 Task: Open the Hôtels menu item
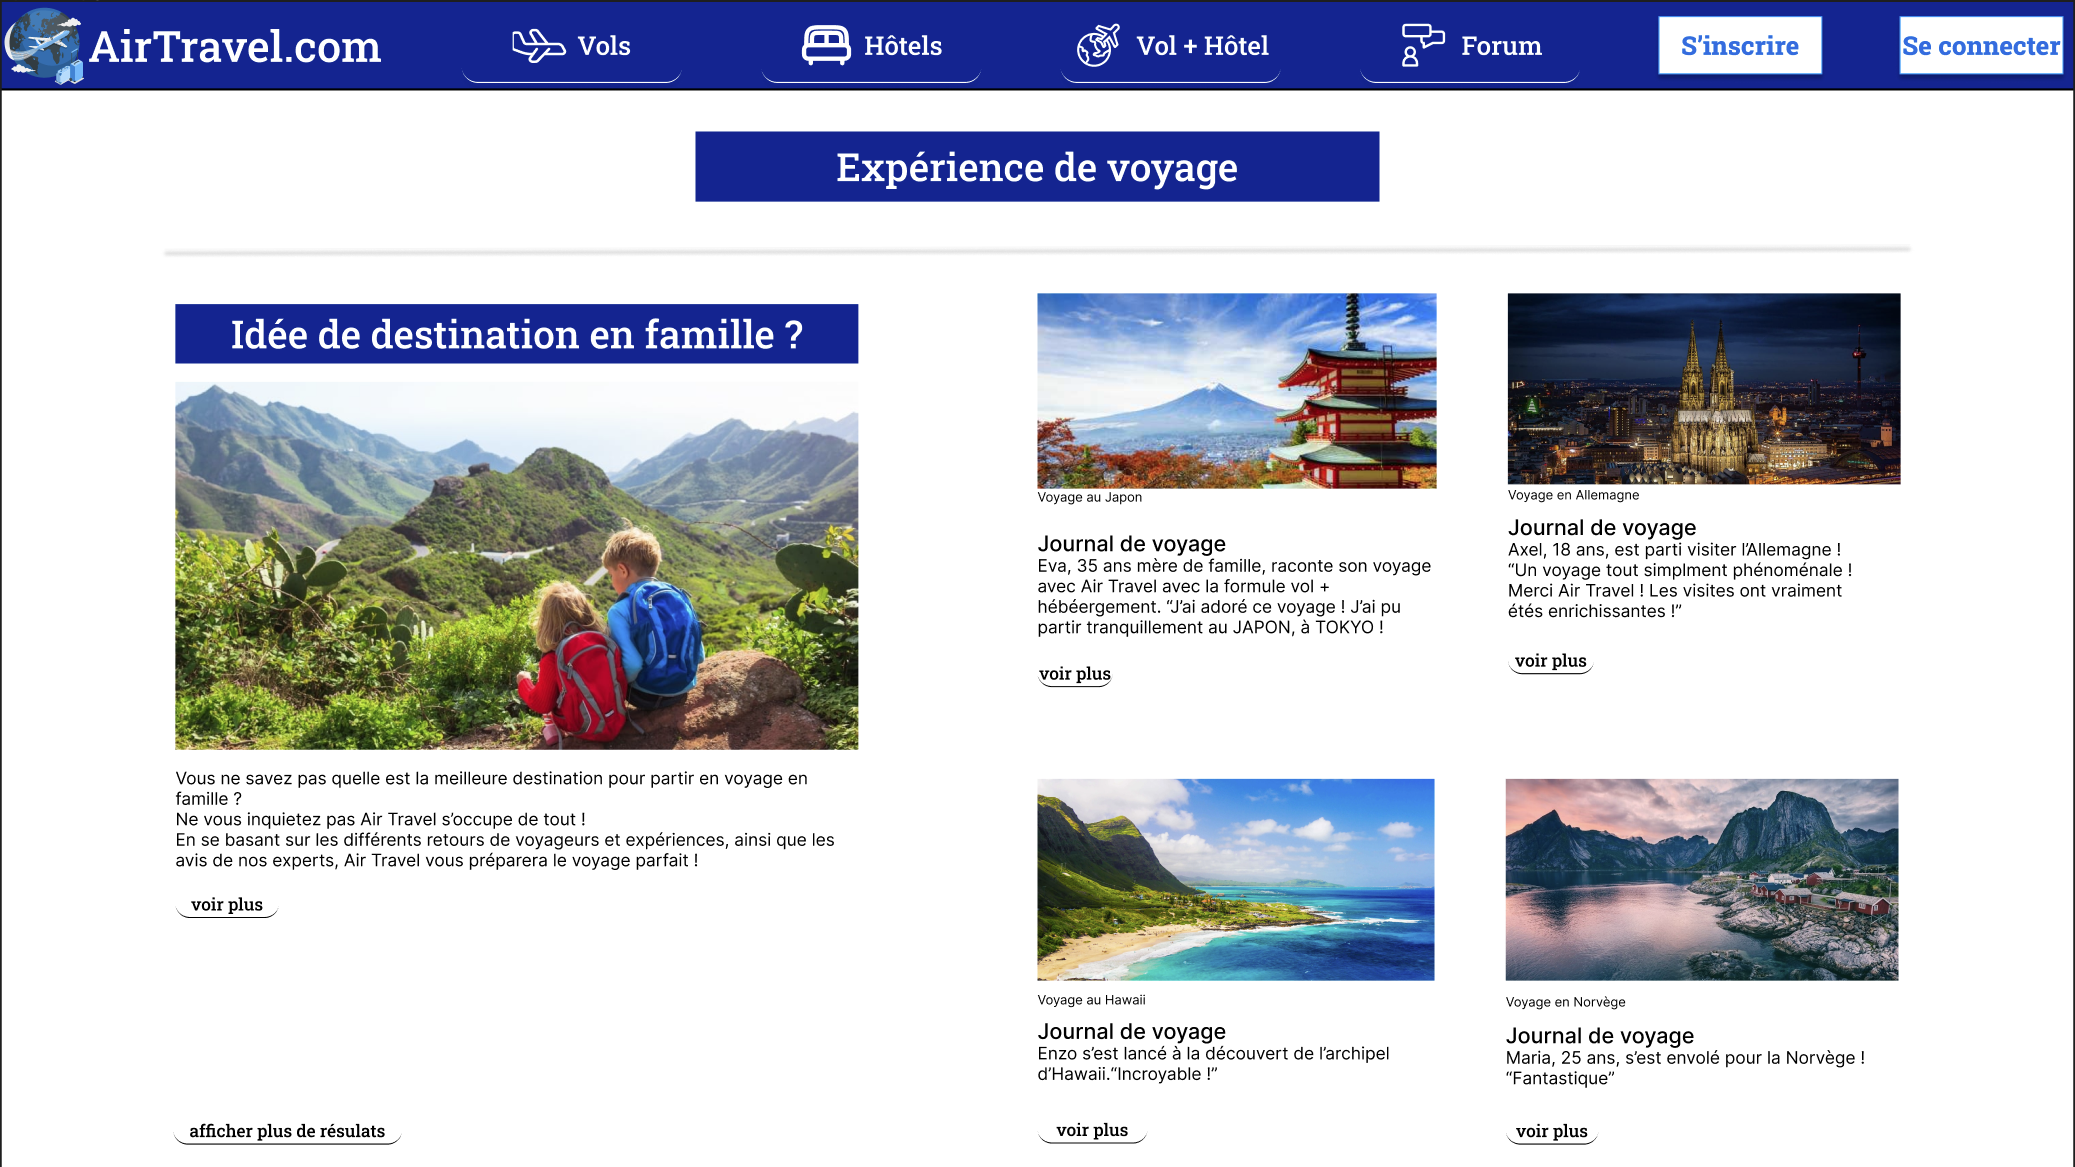(x=902, y=46)
